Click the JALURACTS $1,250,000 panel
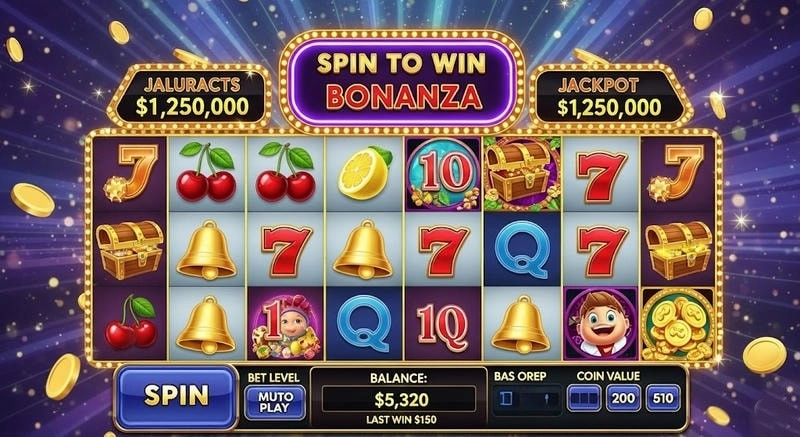Viewport: 800px width, 437px height. (190, 98)
